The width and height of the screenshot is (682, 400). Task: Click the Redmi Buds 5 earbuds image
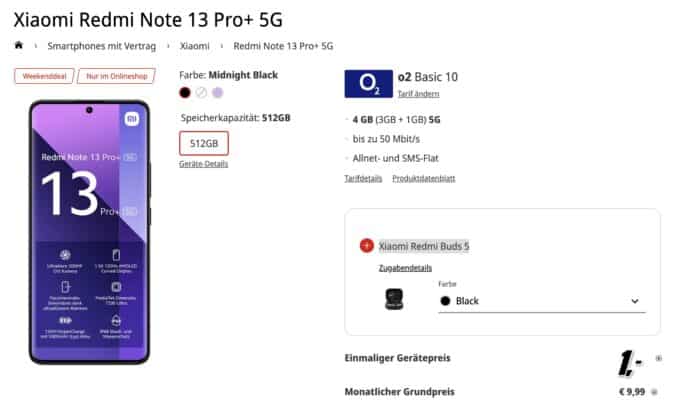(394, 299)
